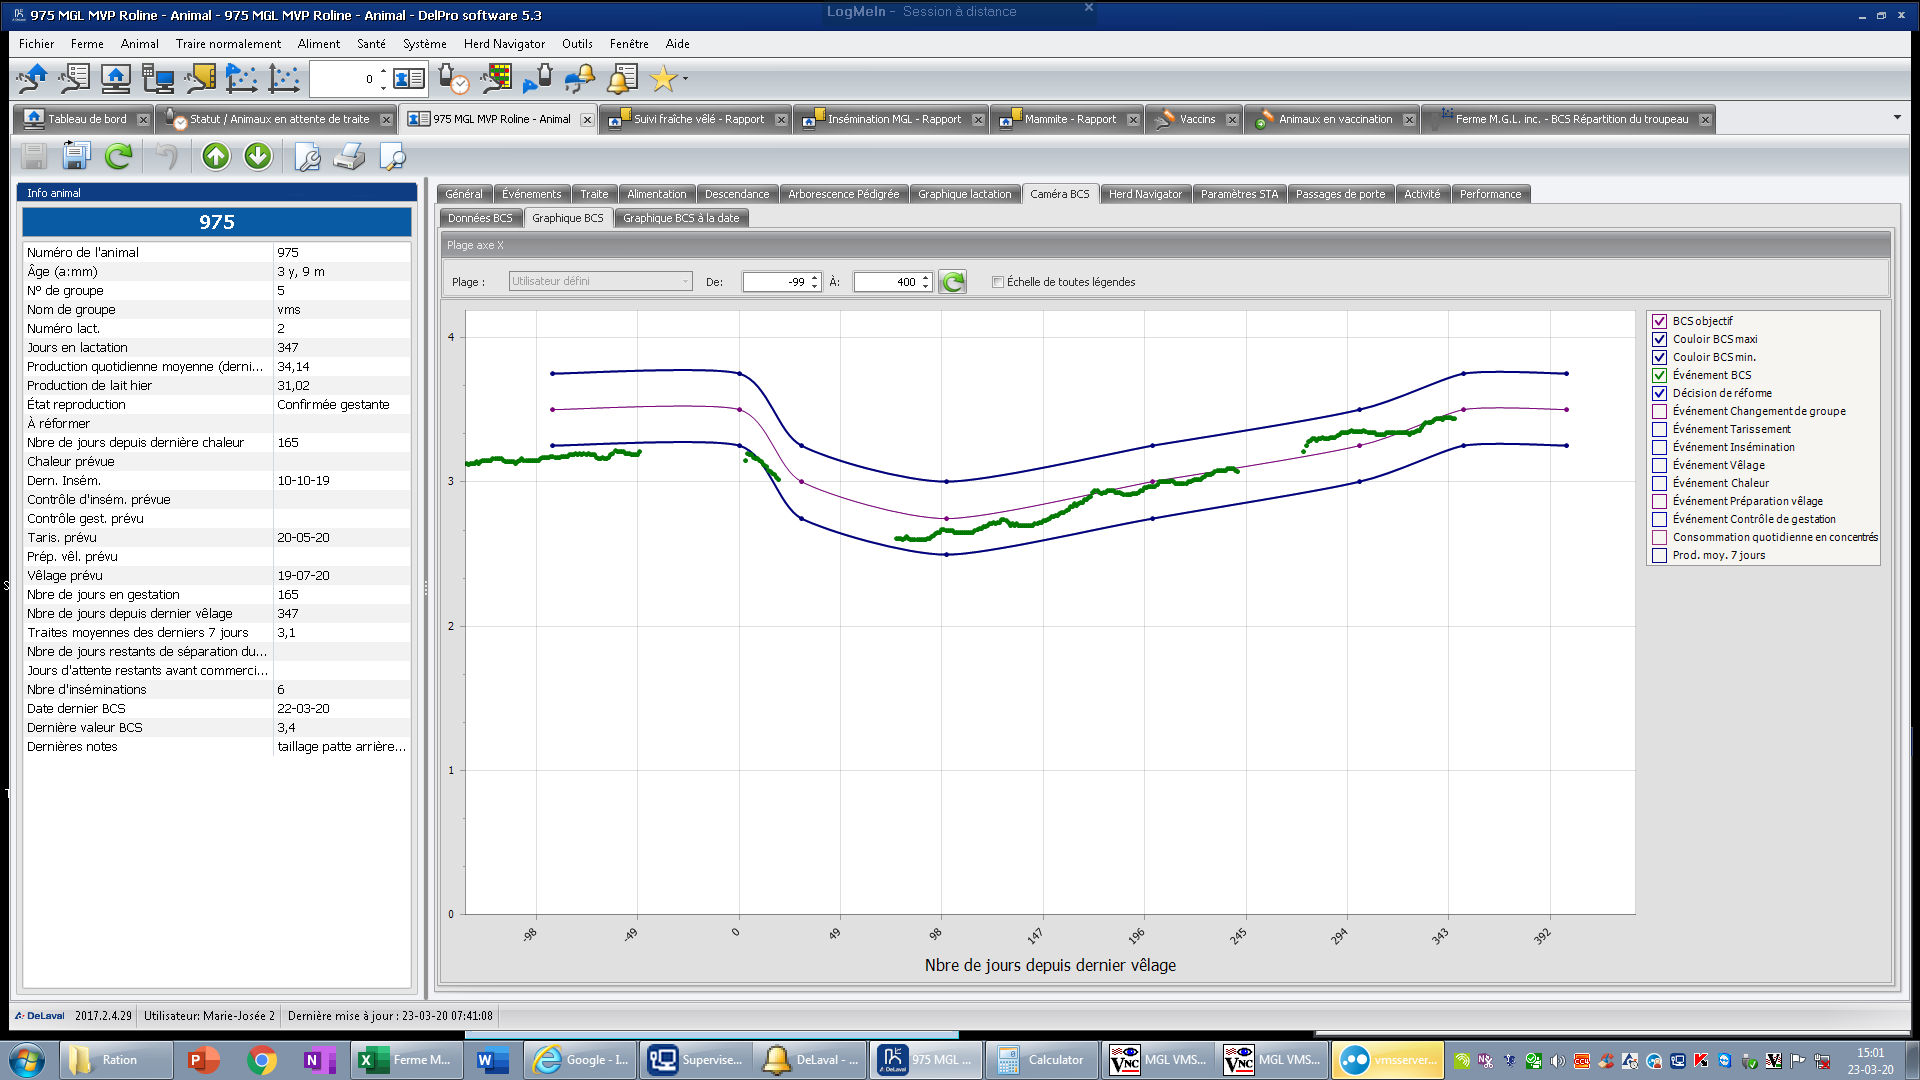Image resolution: width=1920 pixels, height=1080 pixels.
Task: Refresh the X axis range with green arrow
Action: [x=953, y=282]
